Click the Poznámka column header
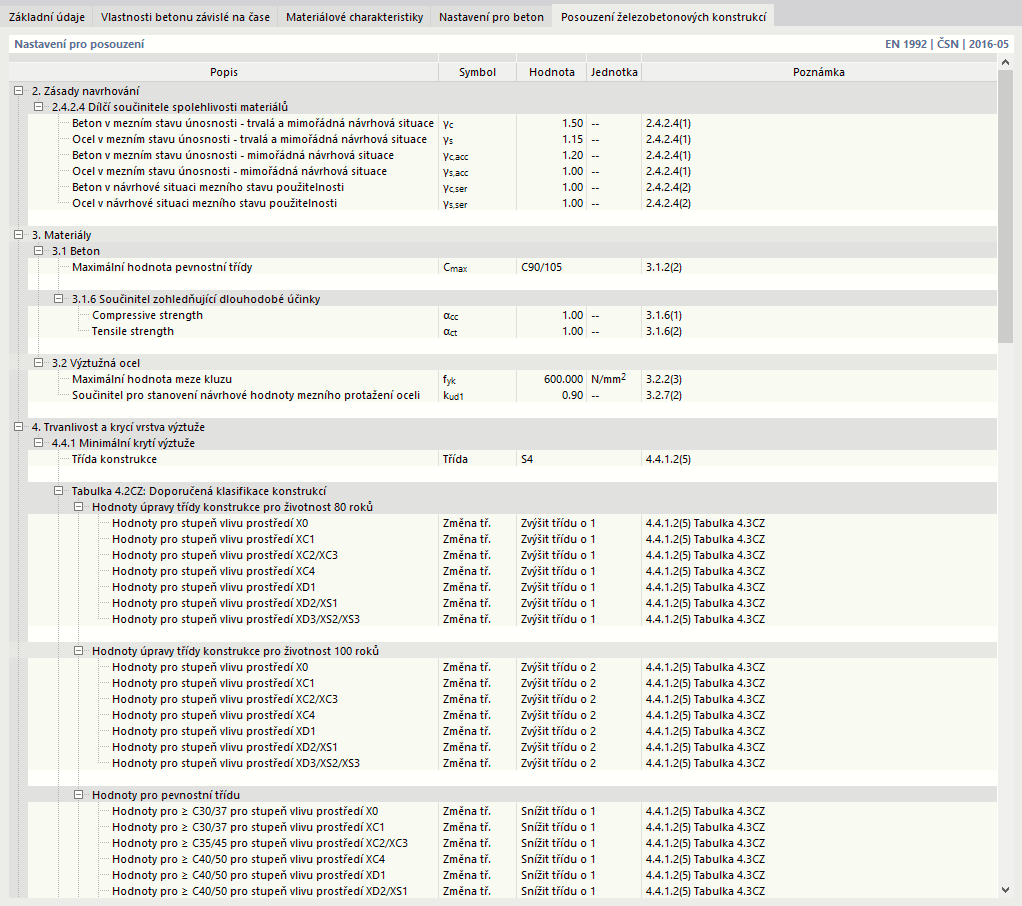The width and height of the screenshot is (1022, 906). pyautogui.click(x=819, y=72)
